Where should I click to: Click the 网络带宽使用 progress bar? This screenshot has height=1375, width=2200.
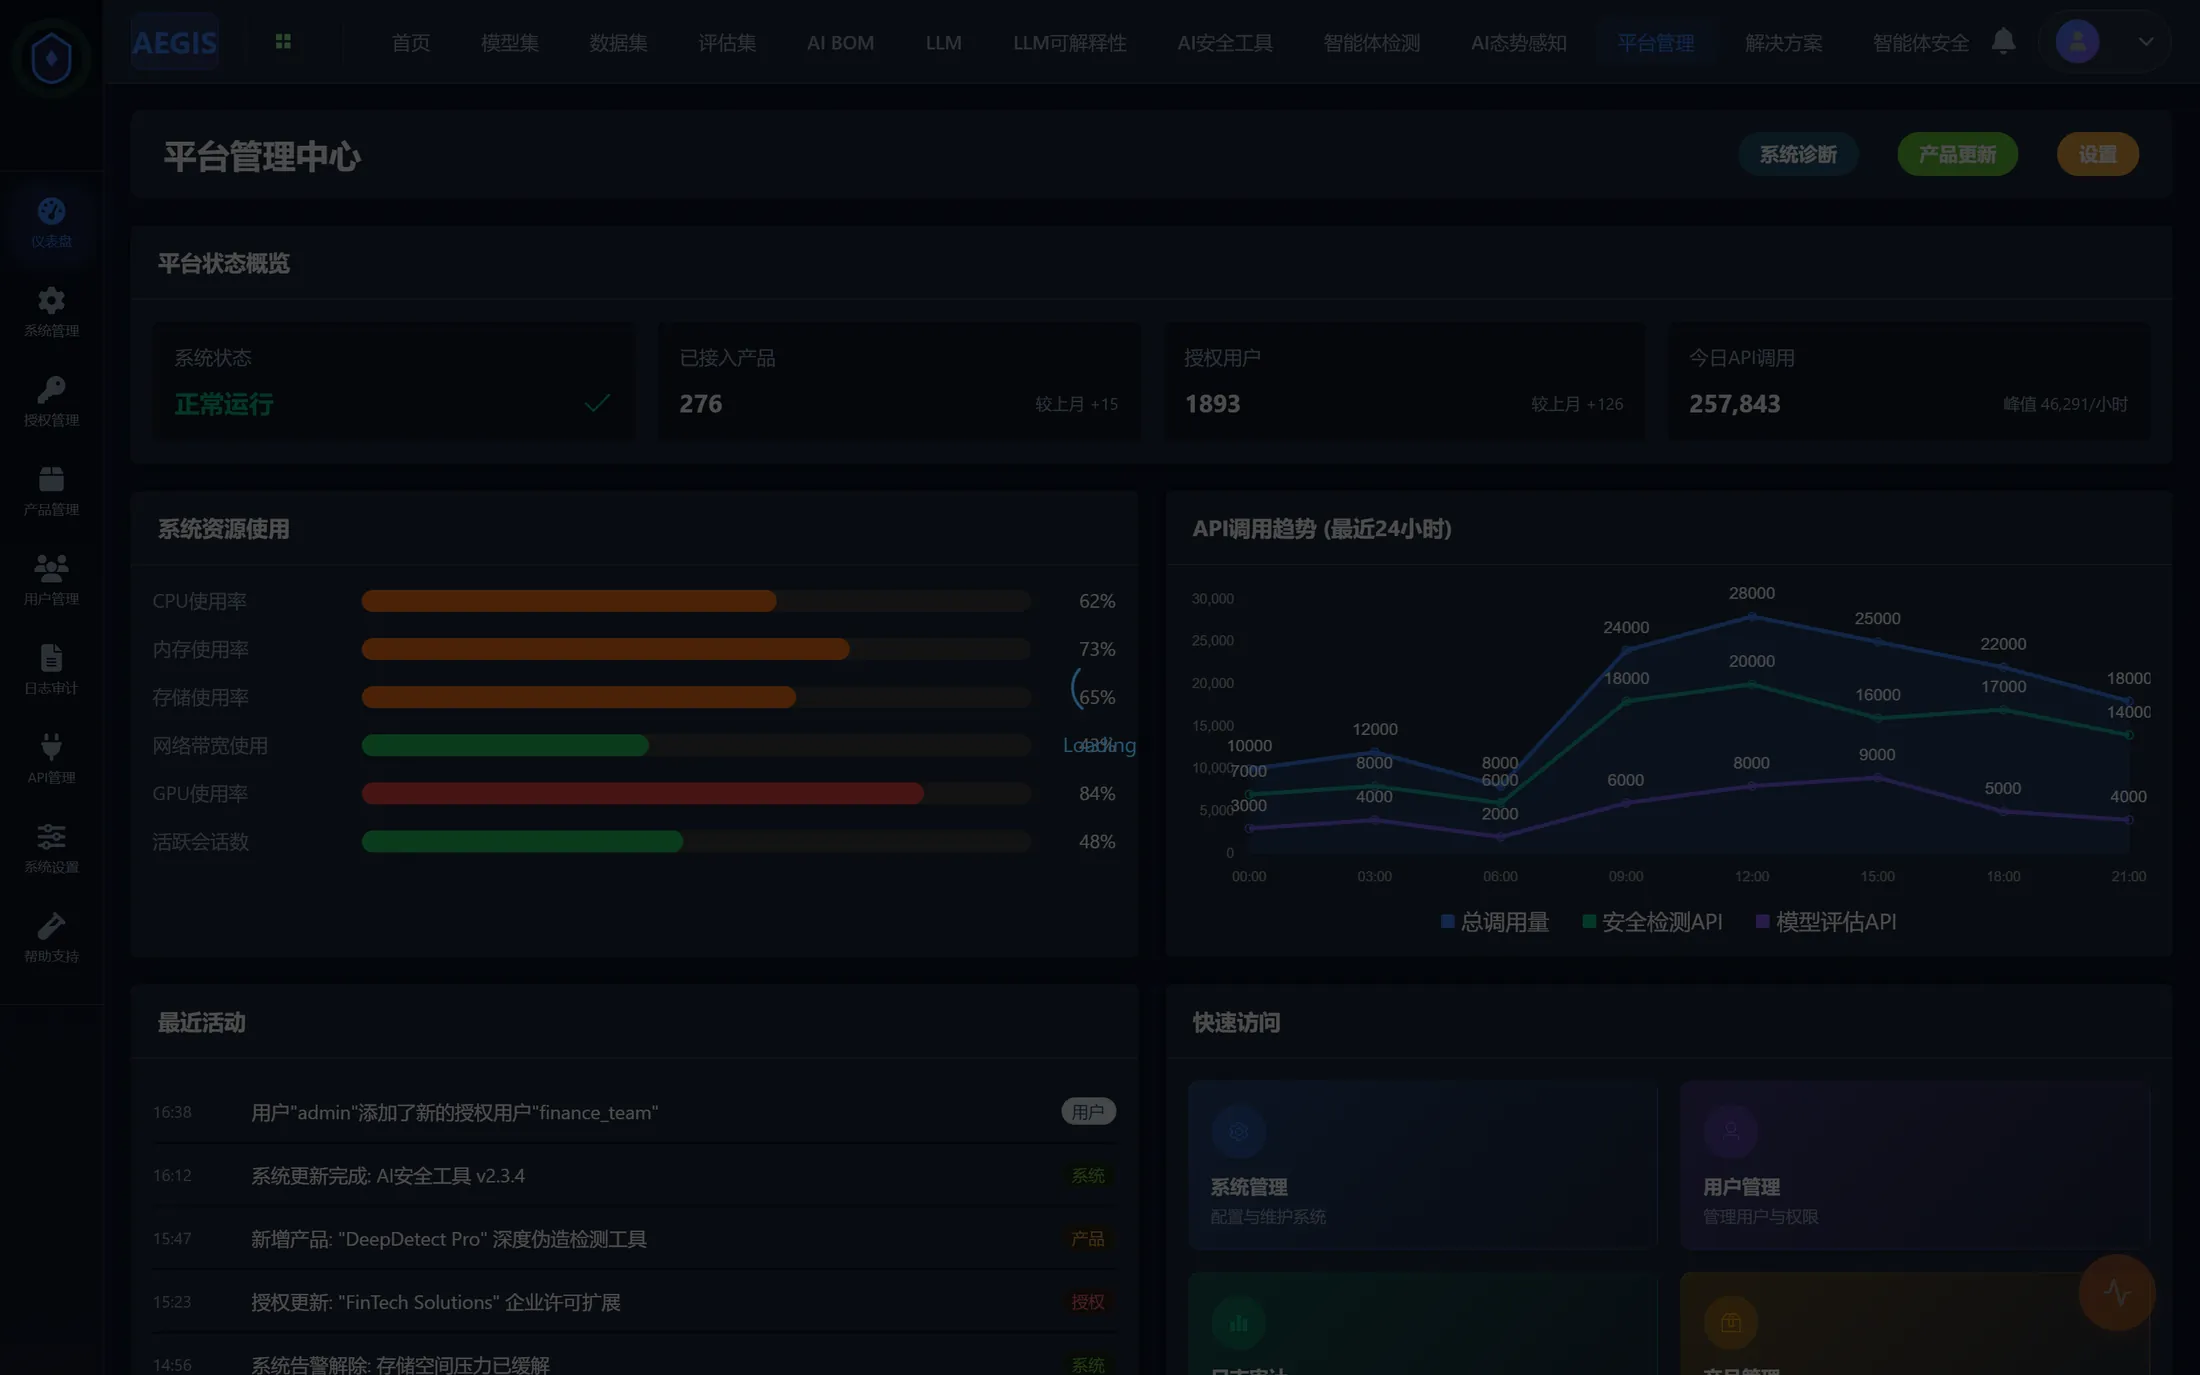pos(696,745)
